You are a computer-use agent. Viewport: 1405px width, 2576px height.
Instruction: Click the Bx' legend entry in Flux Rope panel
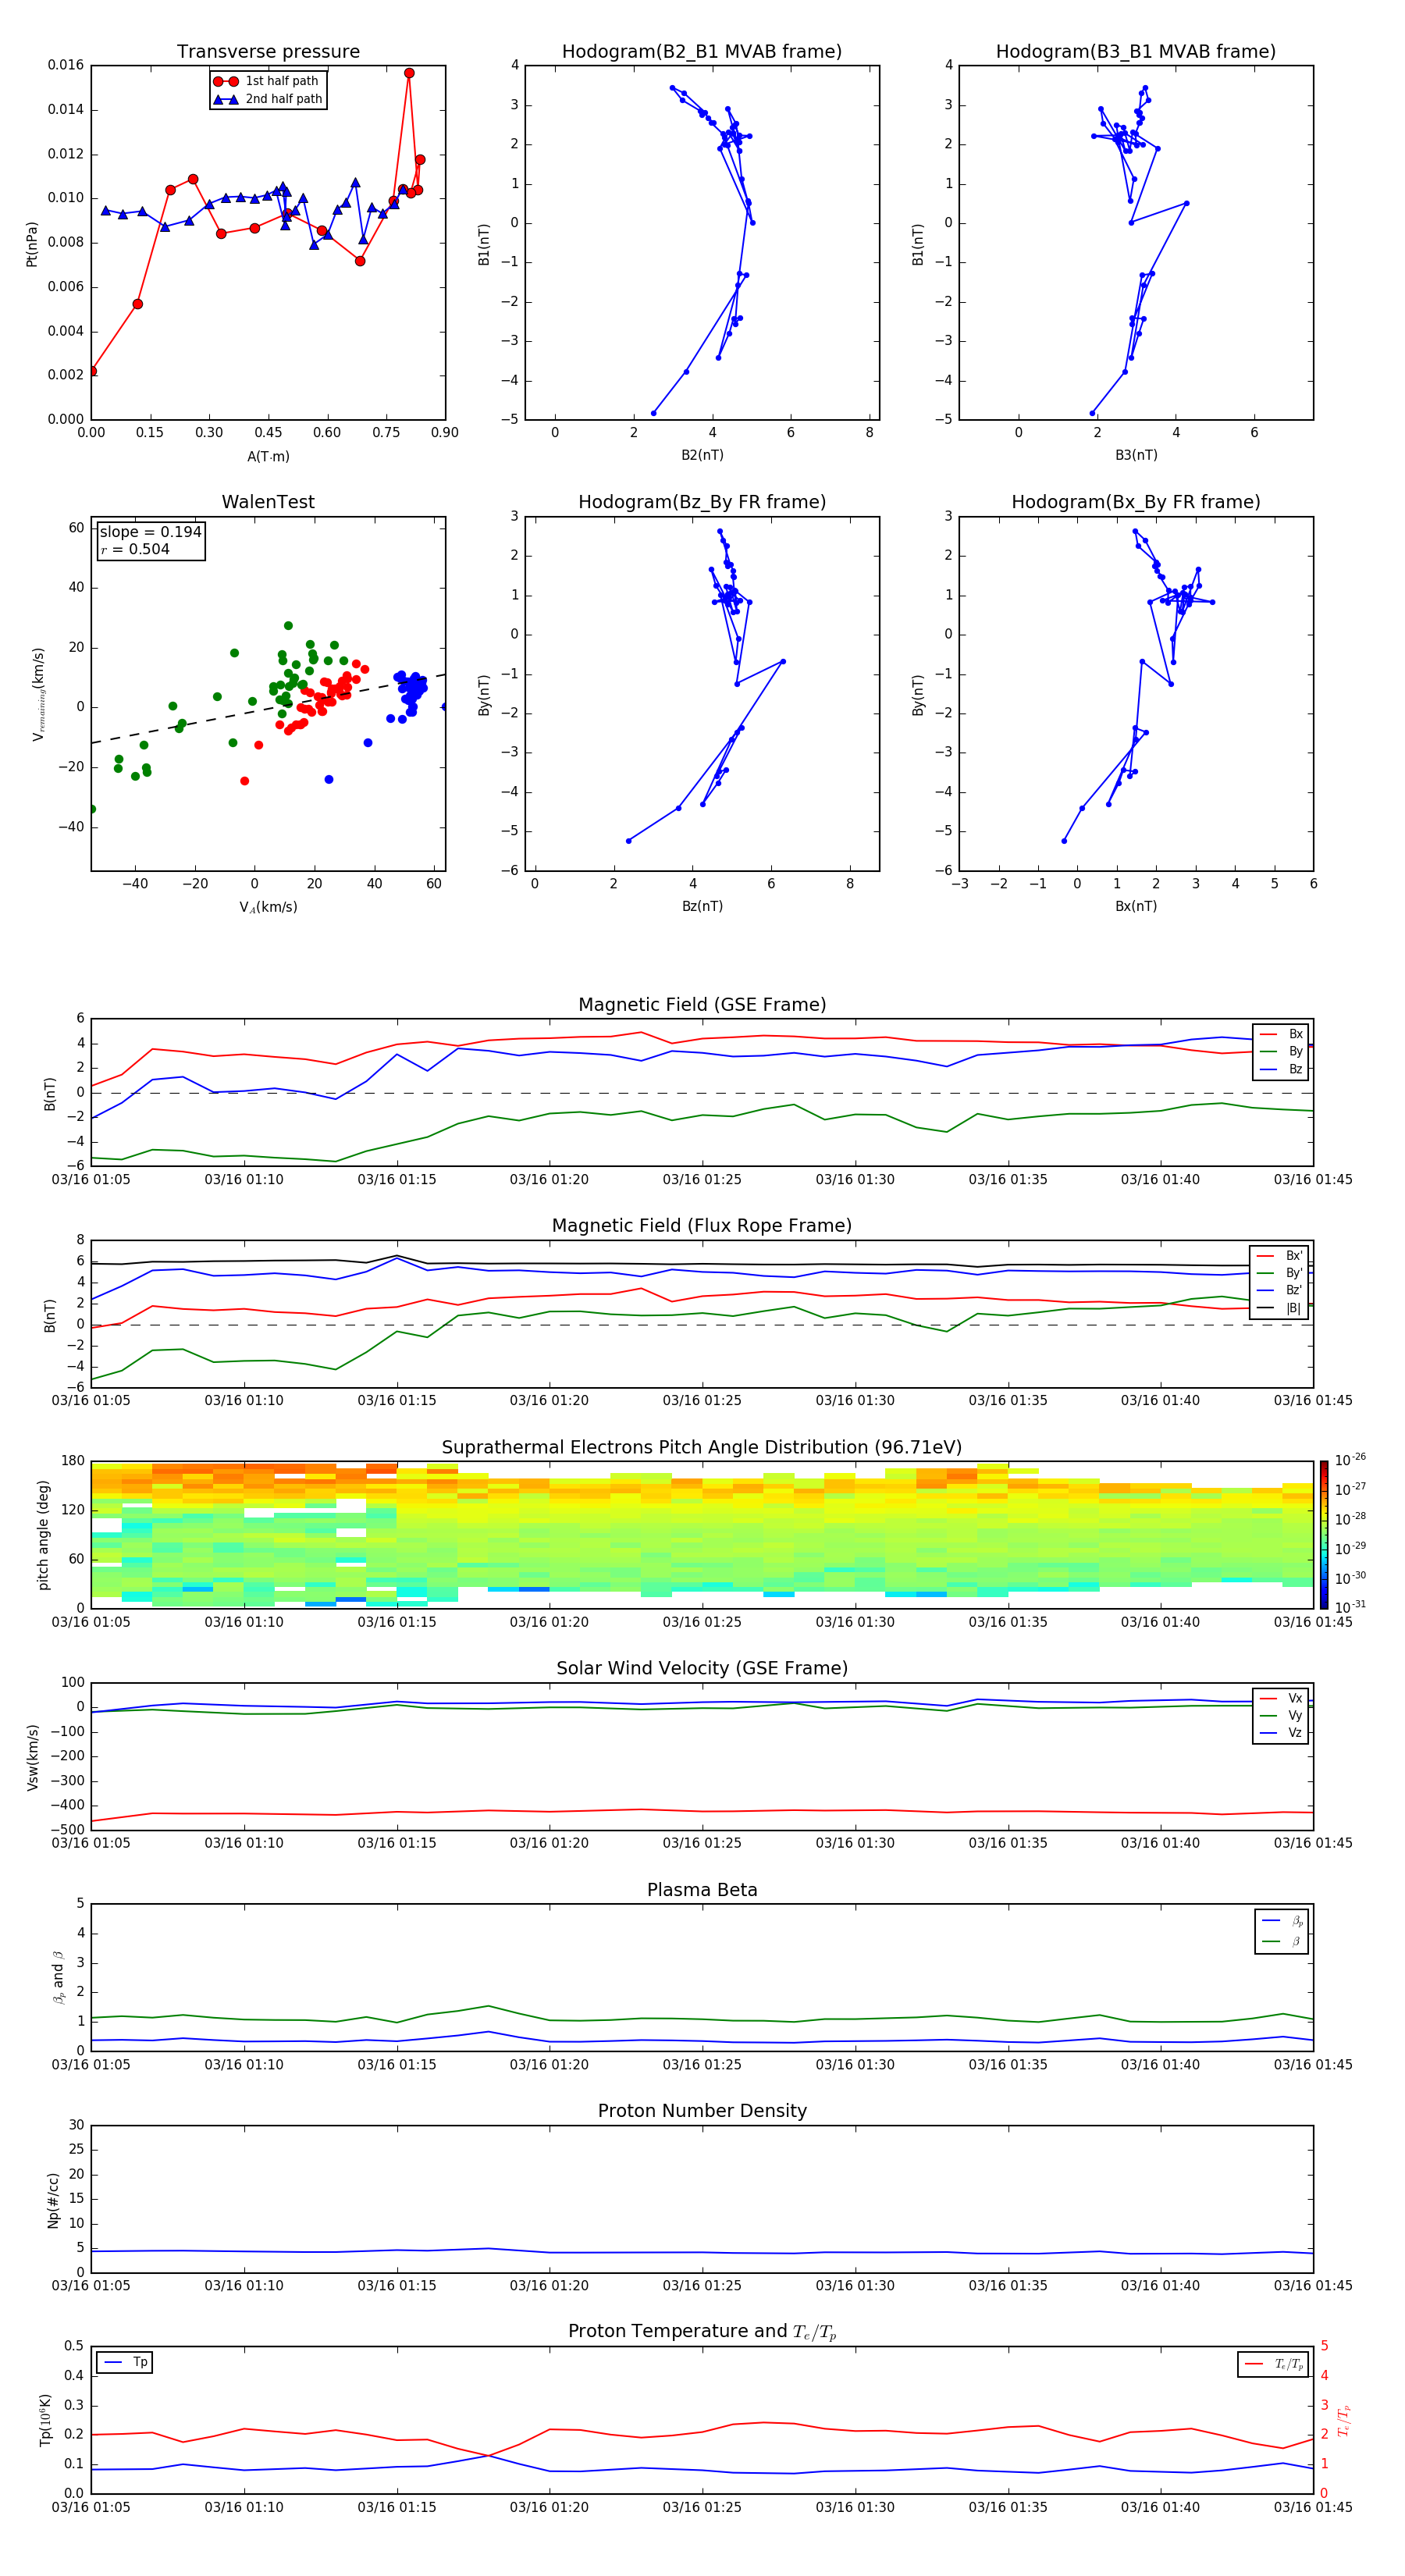[x=1279, y=1256]
